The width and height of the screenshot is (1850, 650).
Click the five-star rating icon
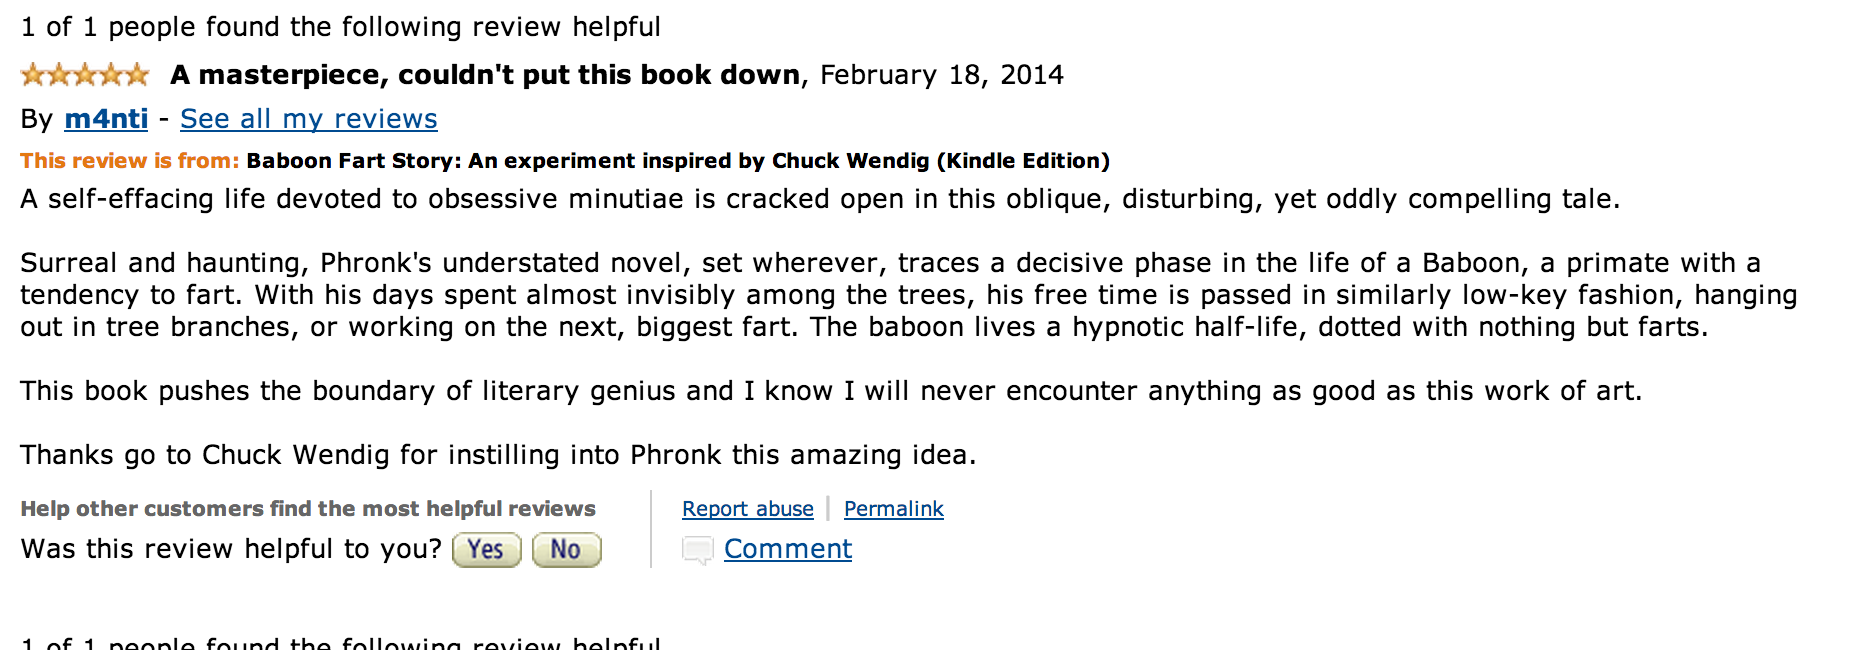(85, 75)
